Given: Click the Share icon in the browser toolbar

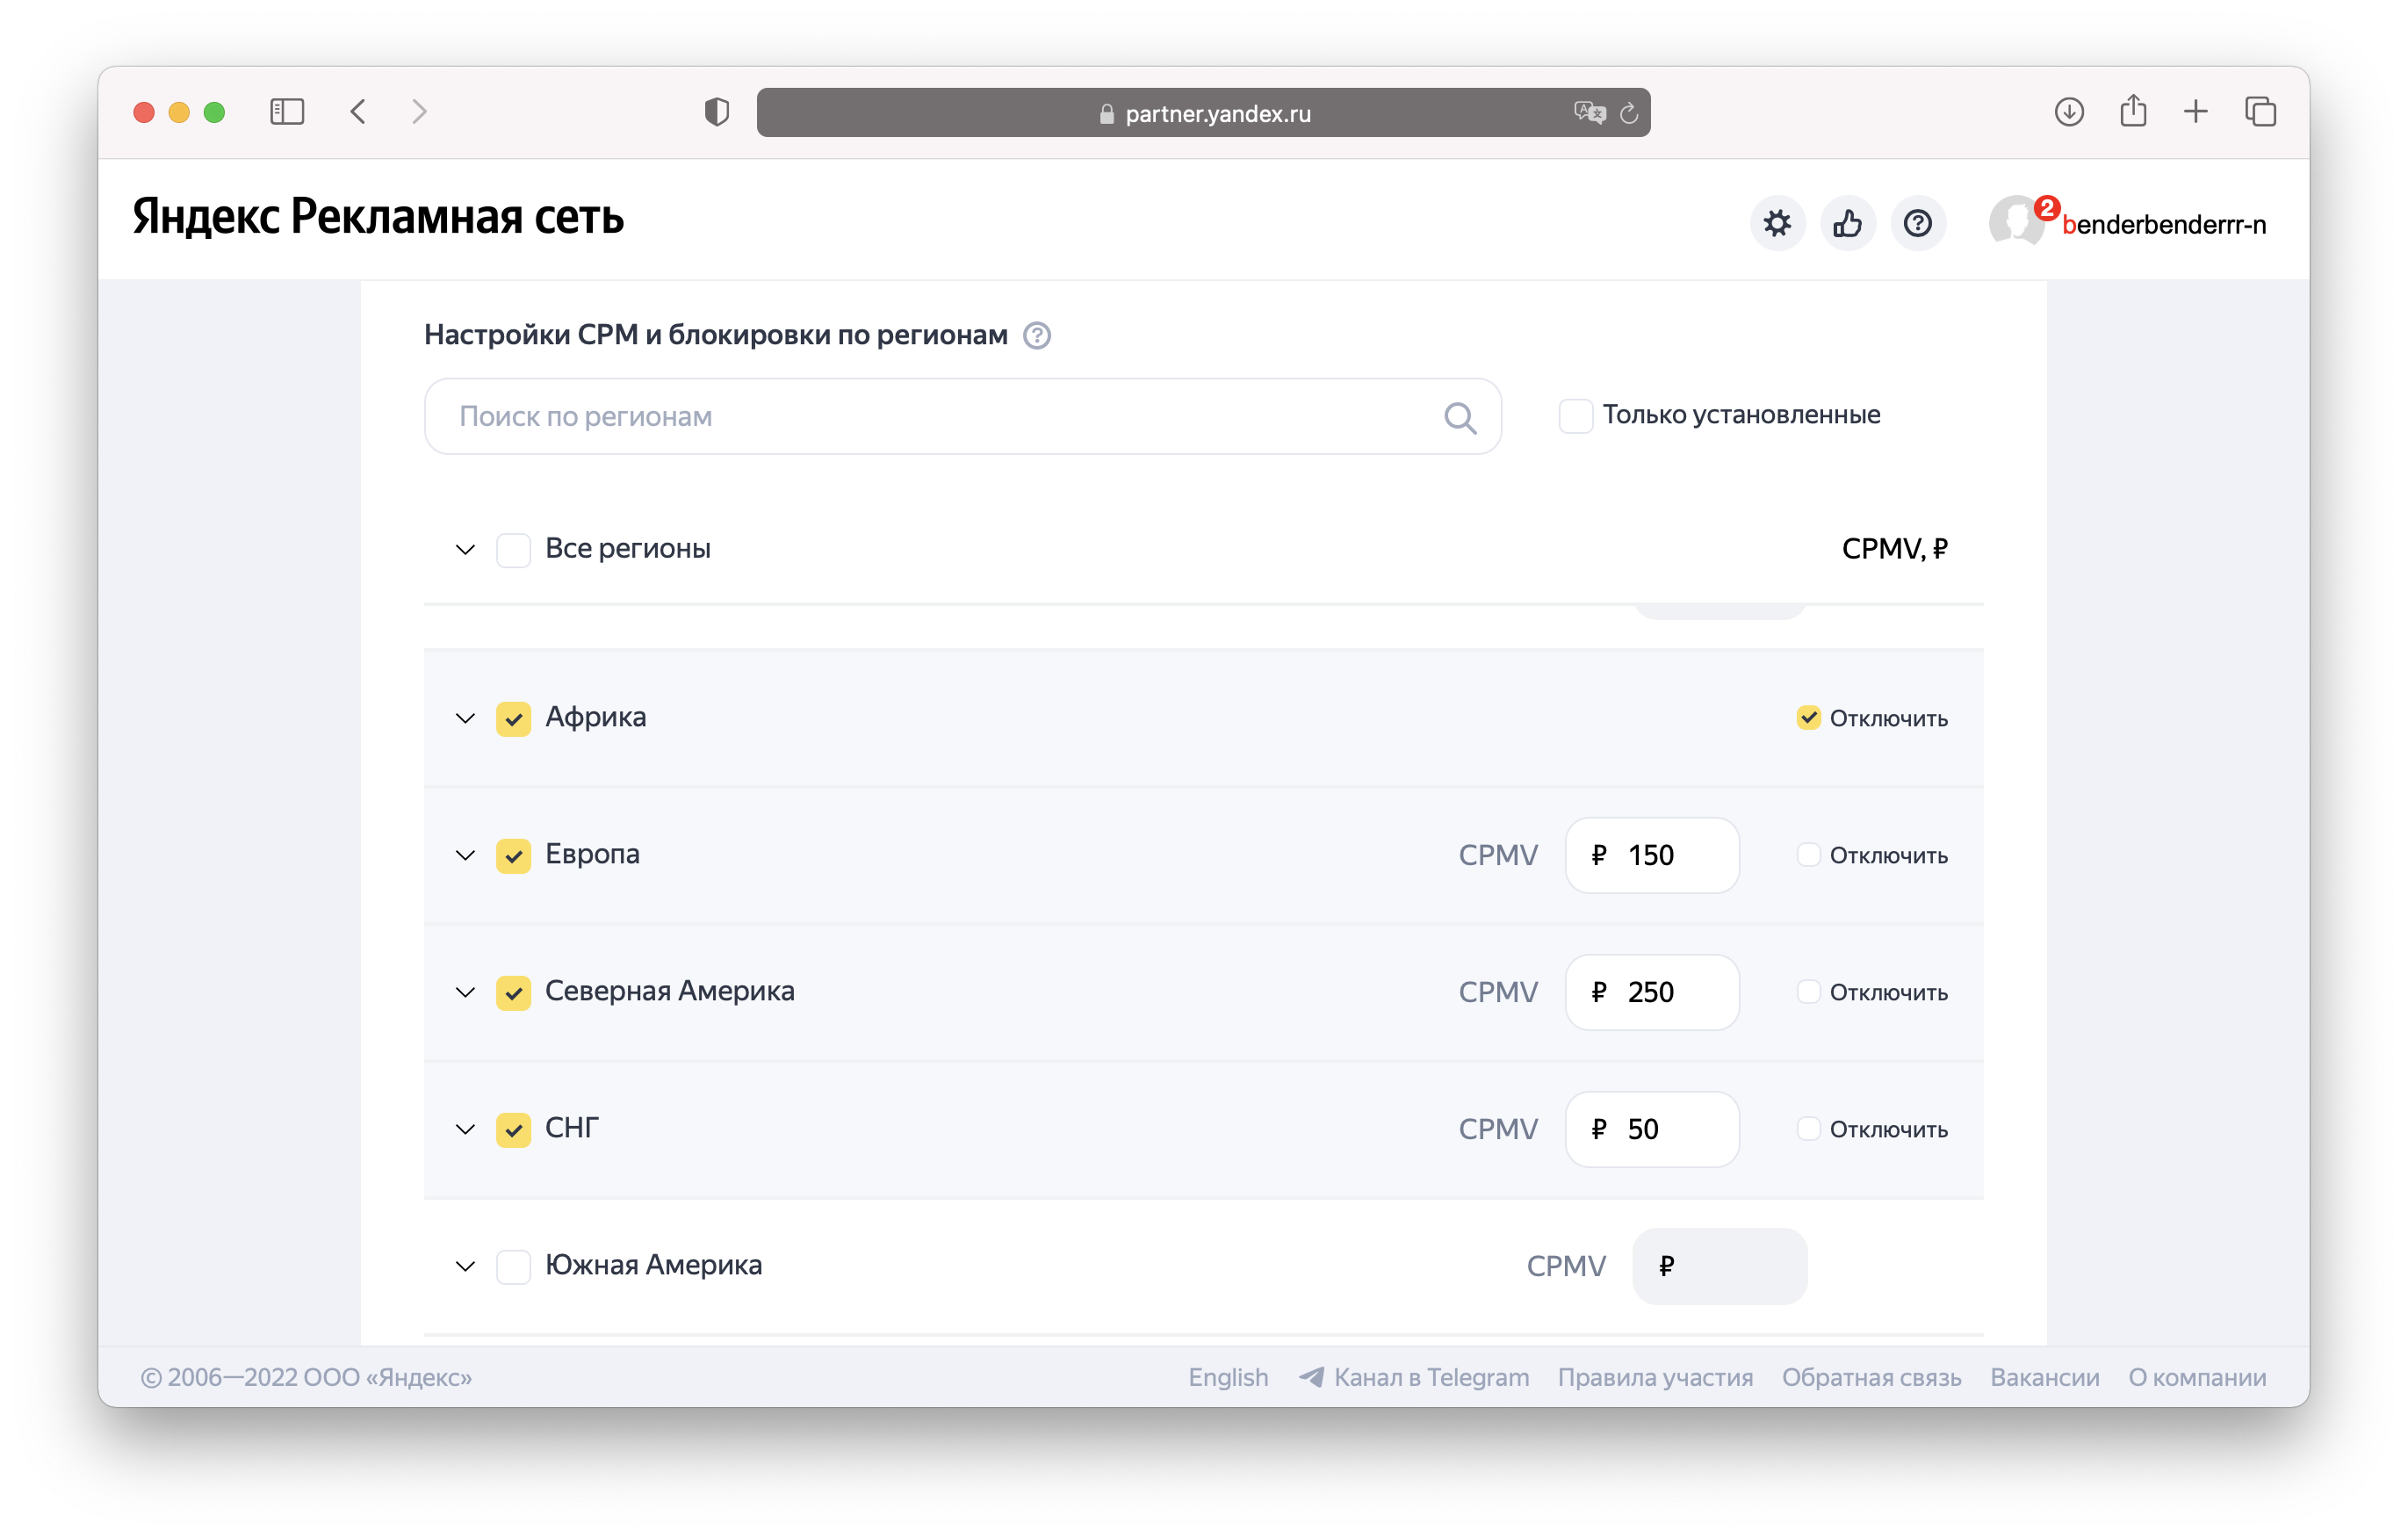Looking at the screenshot, I should (x=2133, y=111).
